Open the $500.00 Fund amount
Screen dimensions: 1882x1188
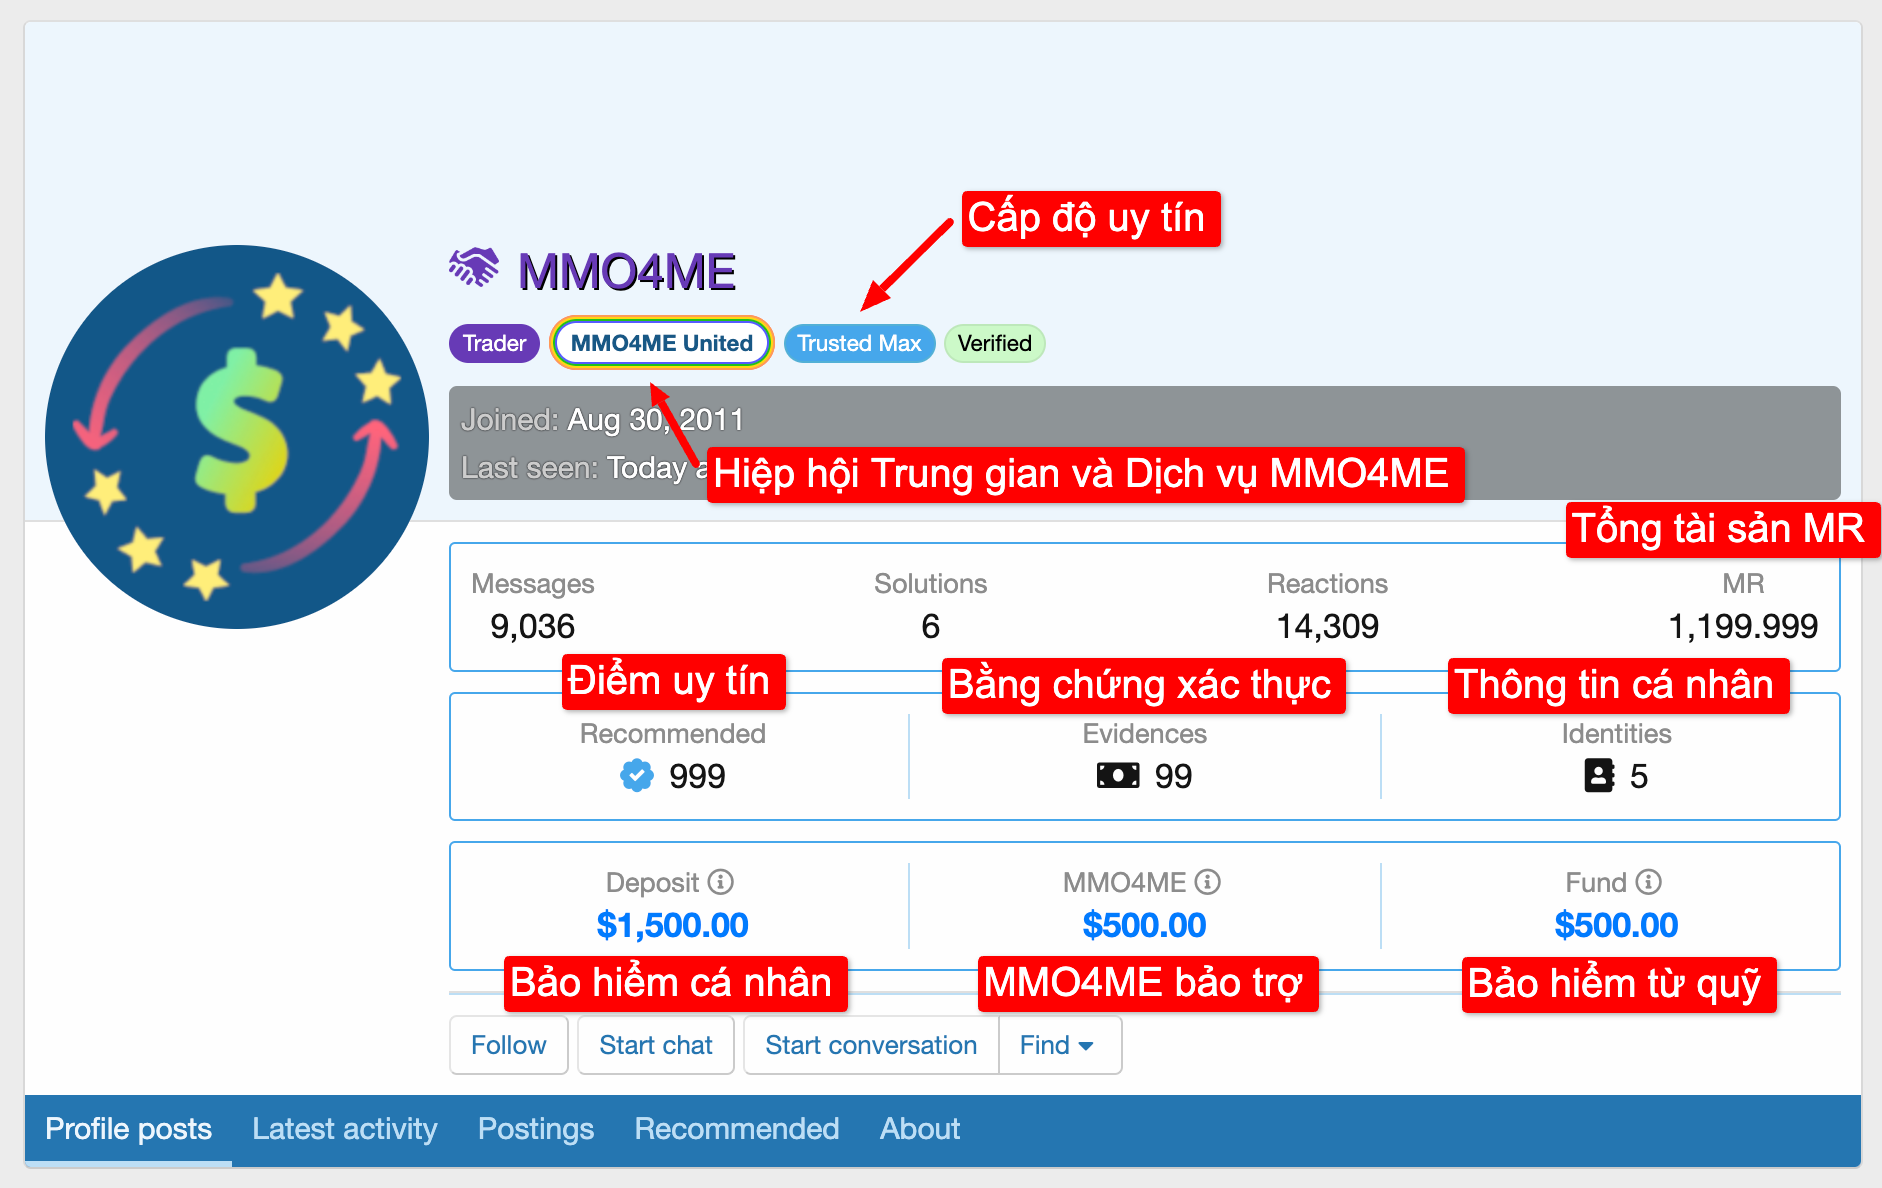point(1616,925)
